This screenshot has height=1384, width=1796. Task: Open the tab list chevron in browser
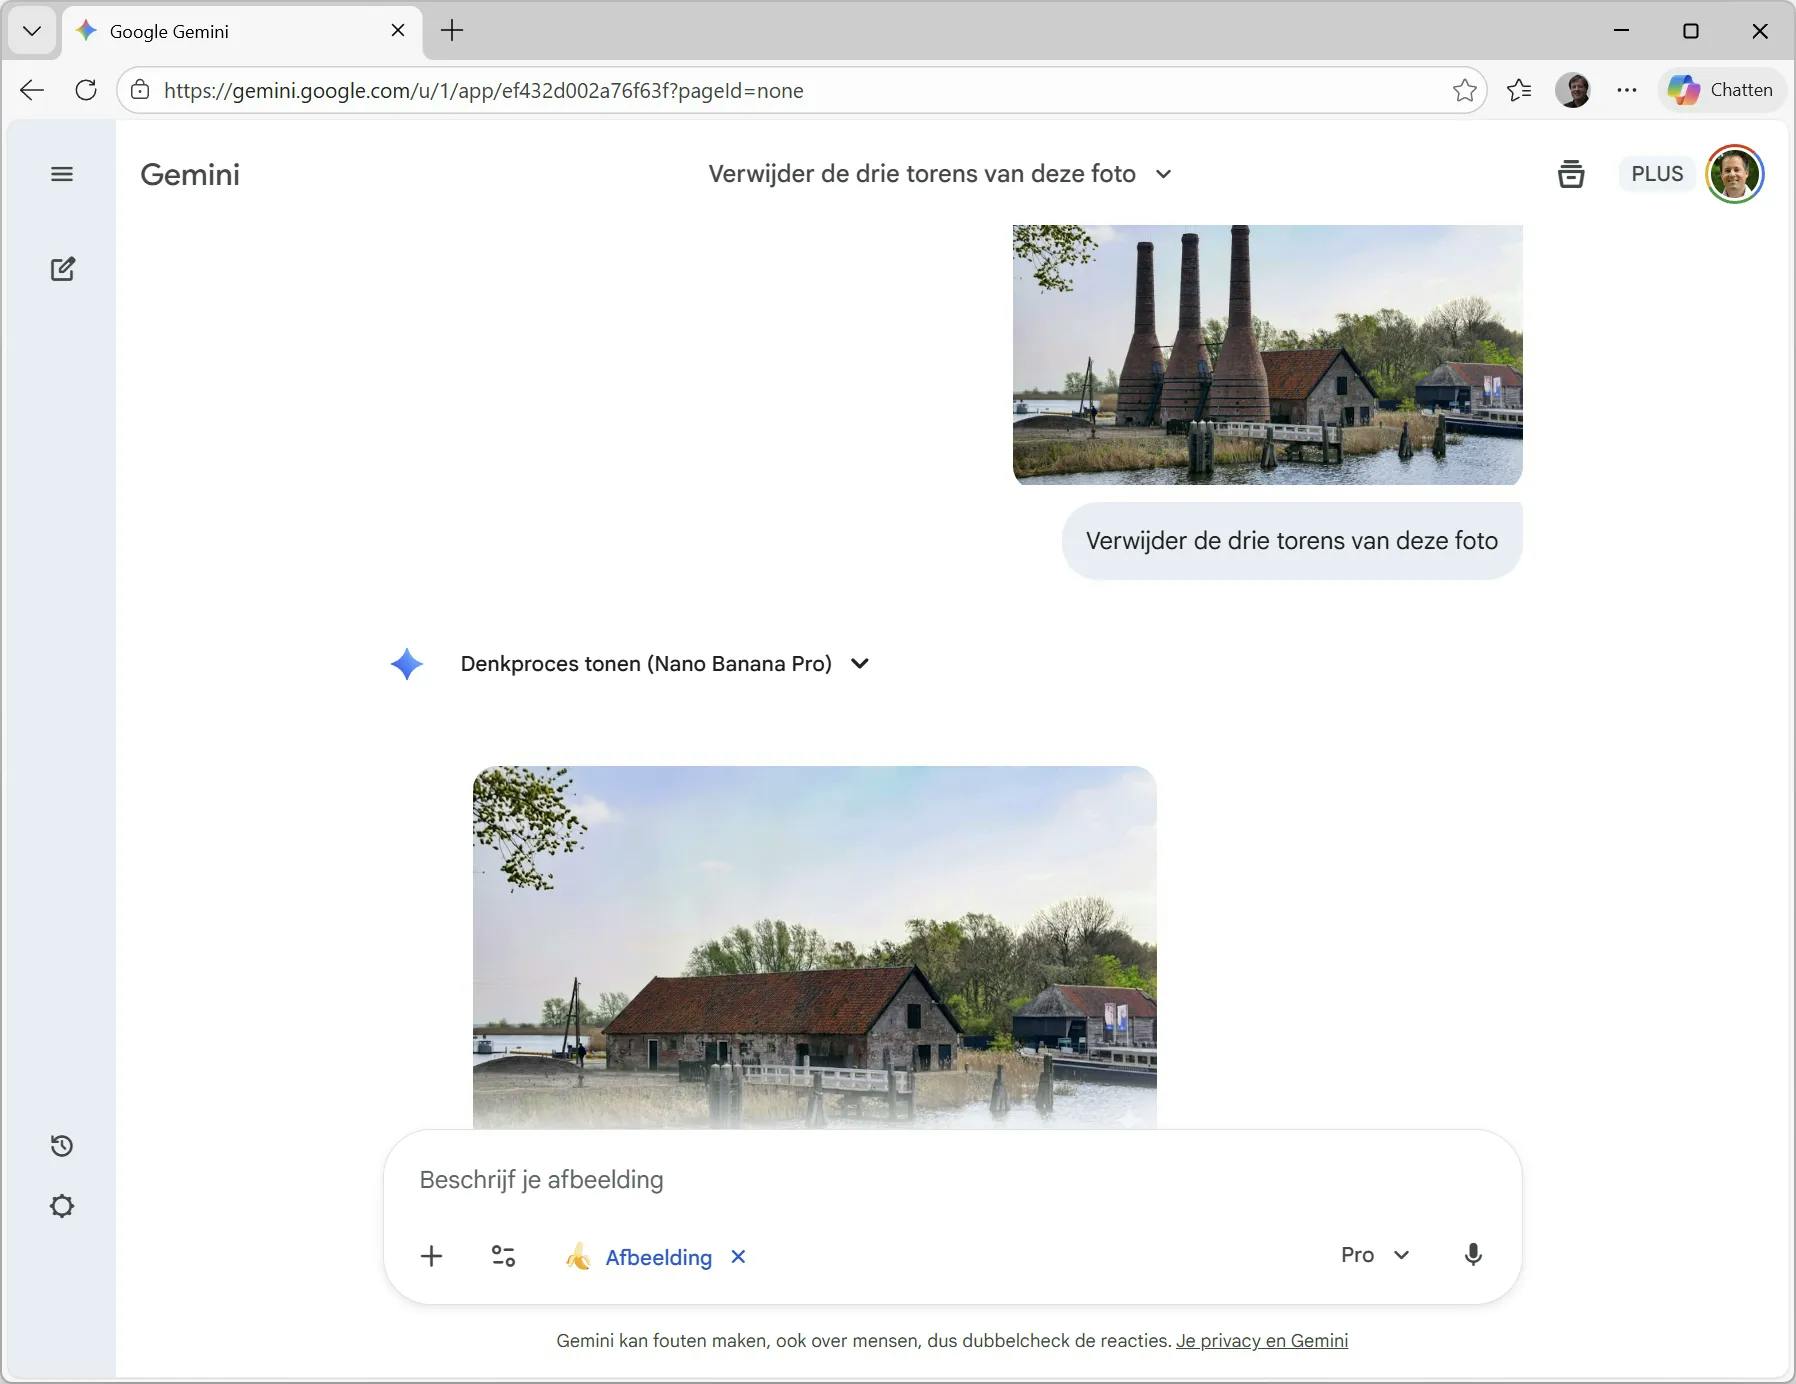coord(32,31)
